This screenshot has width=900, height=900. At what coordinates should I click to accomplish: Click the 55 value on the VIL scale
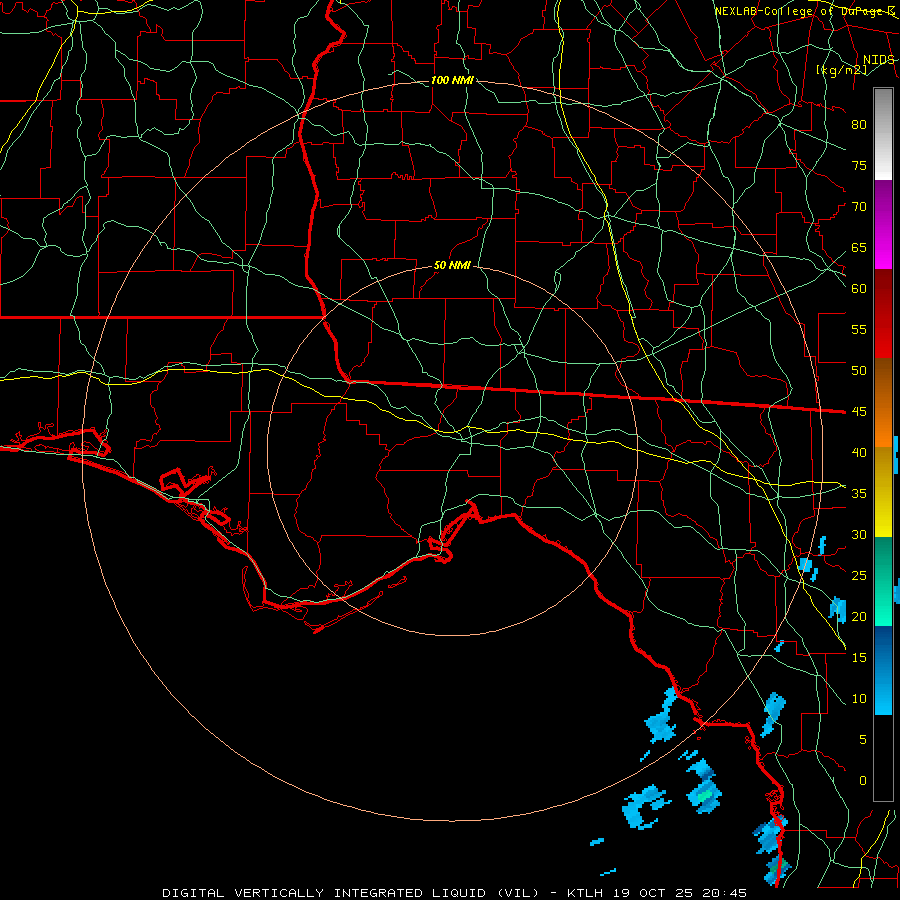[x=859, y=330]
